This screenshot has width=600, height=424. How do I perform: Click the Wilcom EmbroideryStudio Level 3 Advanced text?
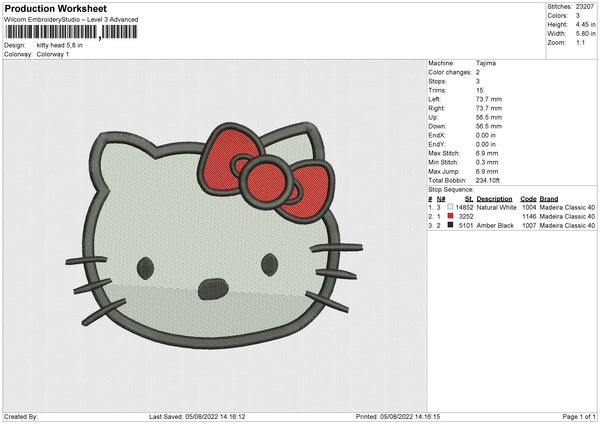[71, 20]
